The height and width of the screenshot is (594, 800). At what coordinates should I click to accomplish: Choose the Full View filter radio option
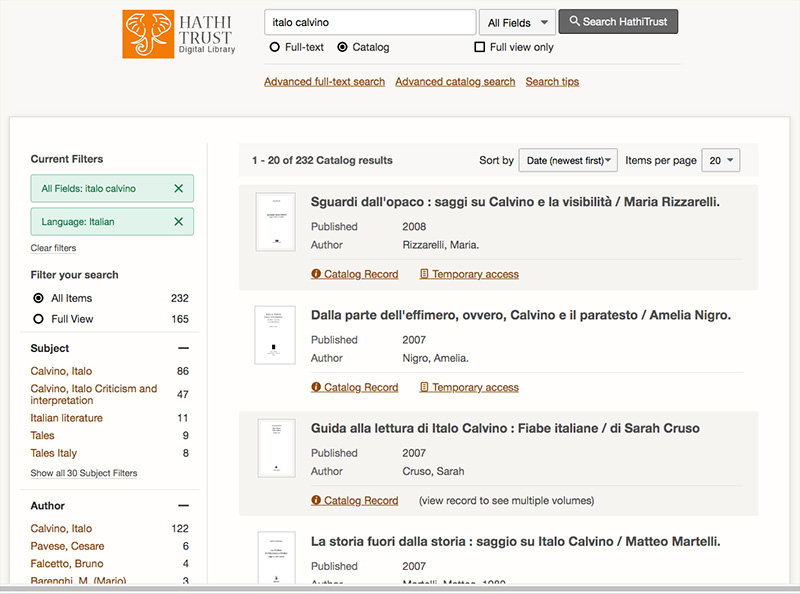pos(39,319)
